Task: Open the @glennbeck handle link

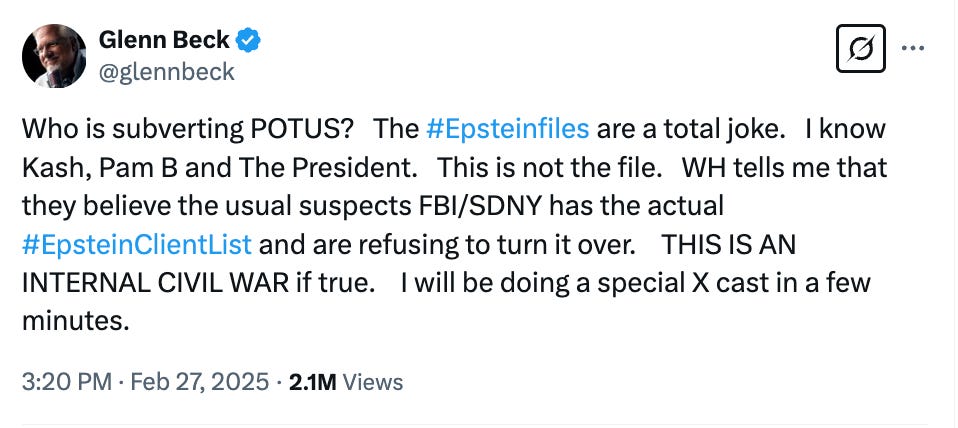Action: [167, 71]
